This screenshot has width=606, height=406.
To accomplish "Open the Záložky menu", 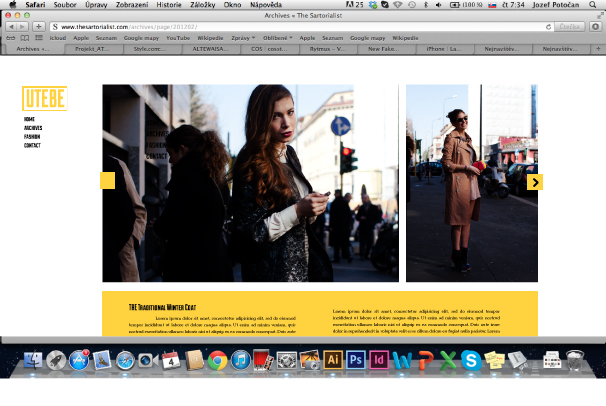I will coord(202,5).
